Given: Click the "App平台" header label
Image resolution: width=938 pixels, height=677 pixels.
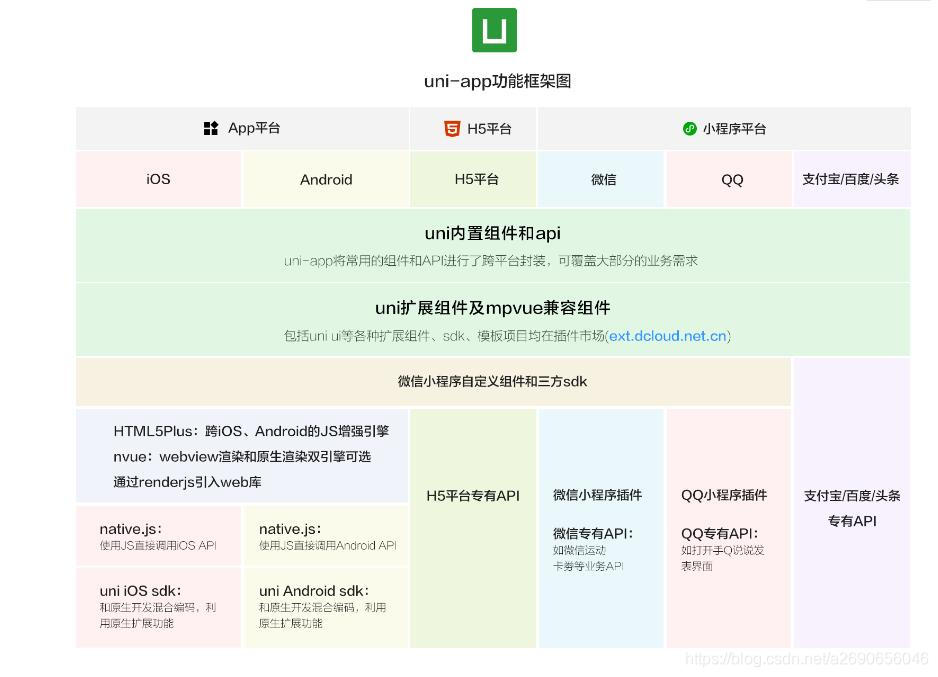Looking at the screenshot, I should [x=254, y=128].
